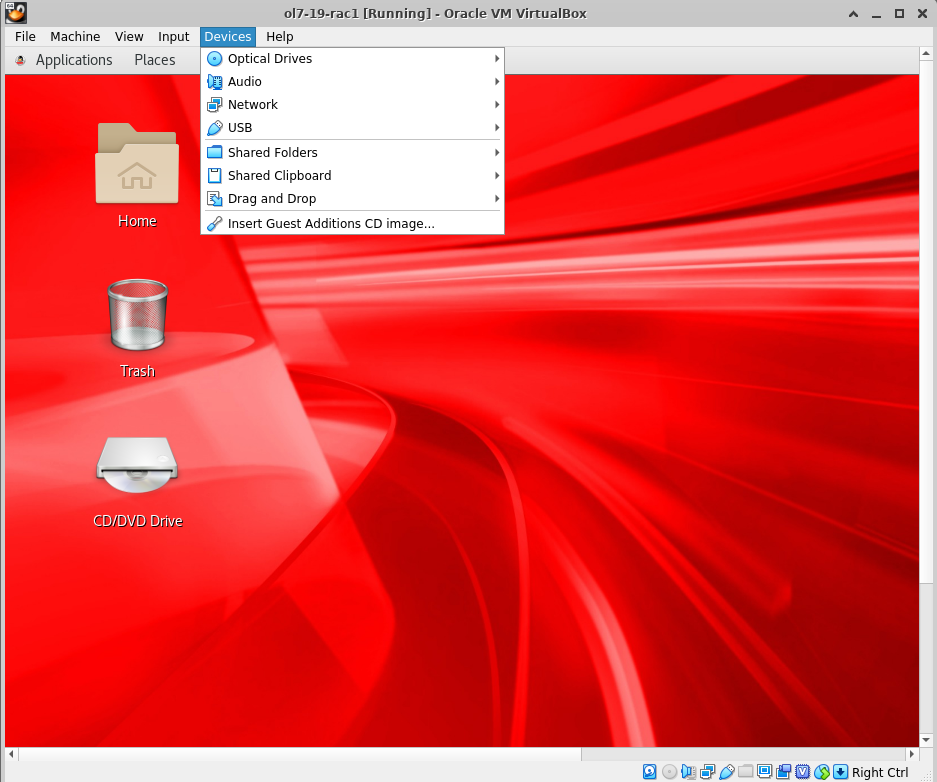Click the USB status bar icon

click(727, 772)
